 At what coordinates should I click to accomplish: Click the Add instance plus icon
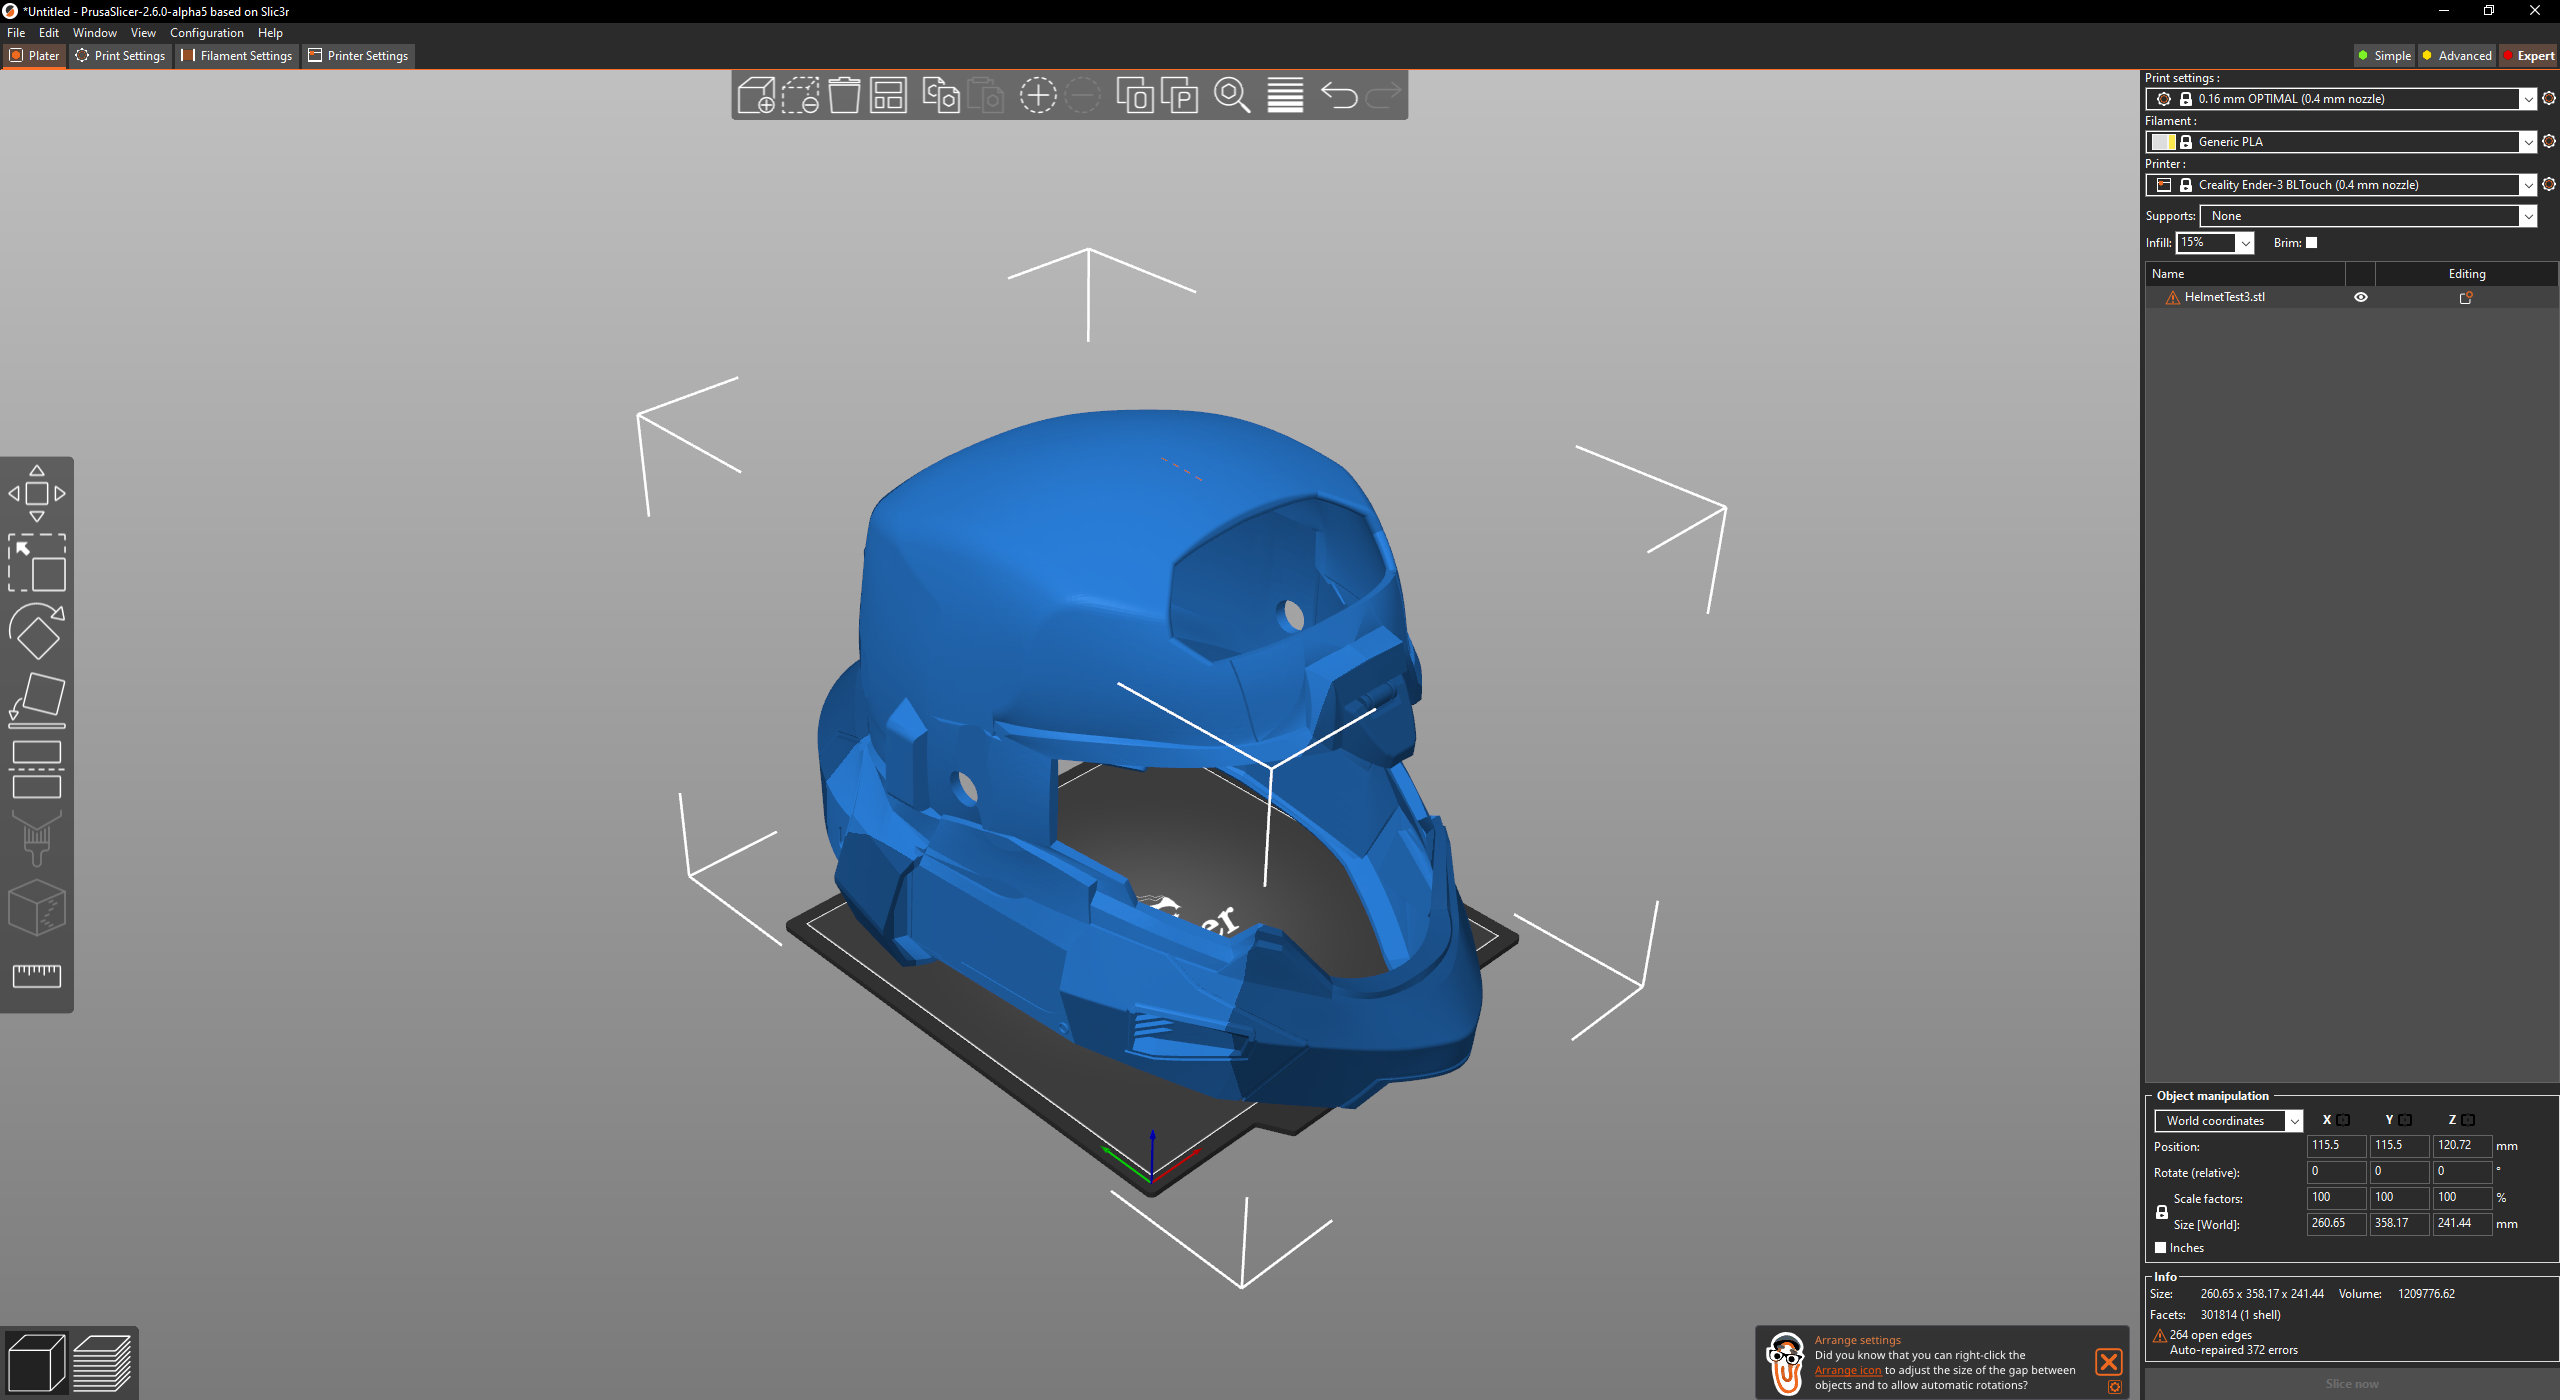(x=1038, y=95)
